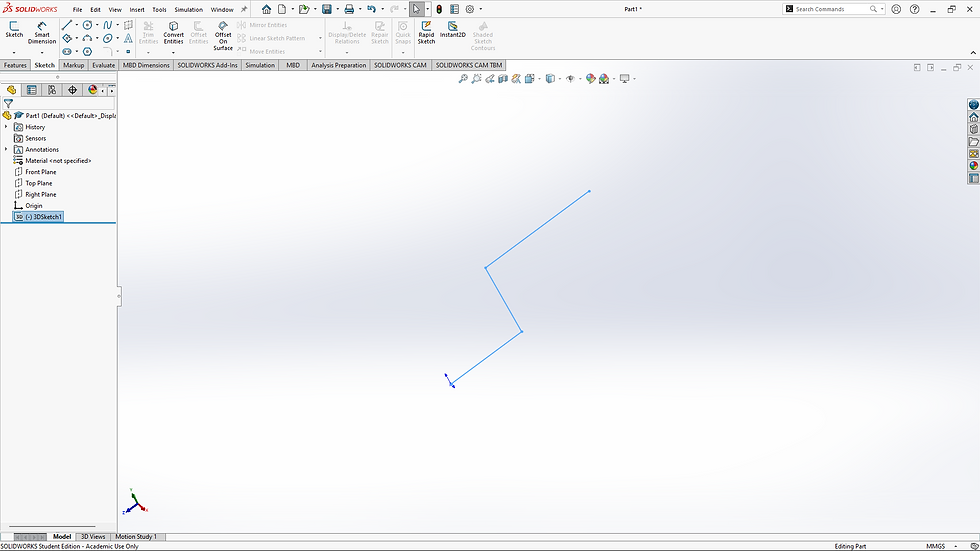Open units MMGS dropdown in status bar
Screen dimensions: 980x551
pos(956,547)
